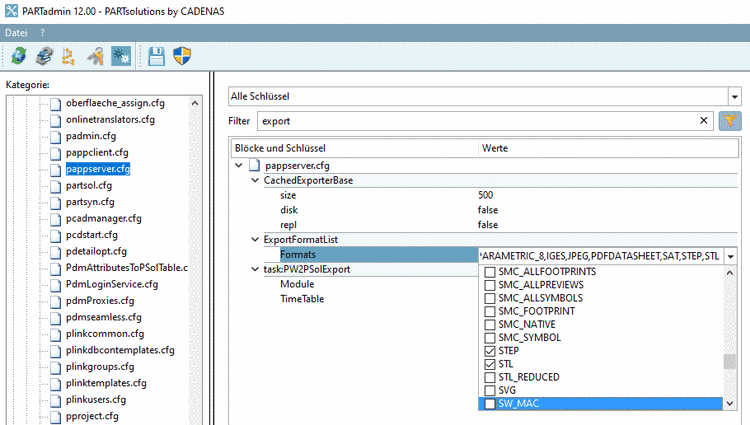750x425 pixels.
Task: Click the keys toolbar icon
Action: point(96,57)
